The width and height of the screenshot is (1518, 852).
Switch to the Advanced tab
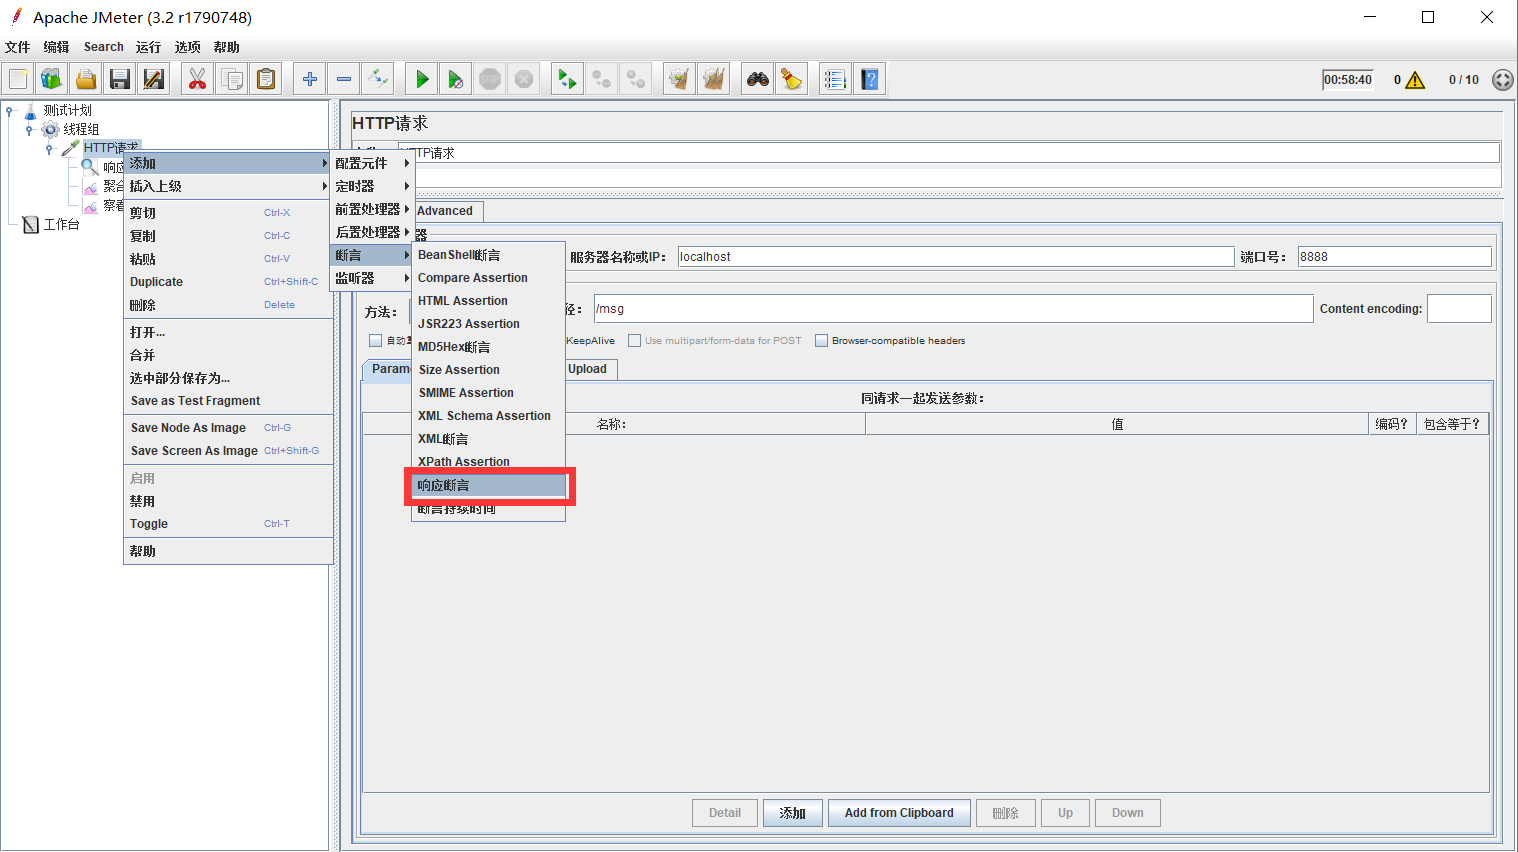(447, 211)
